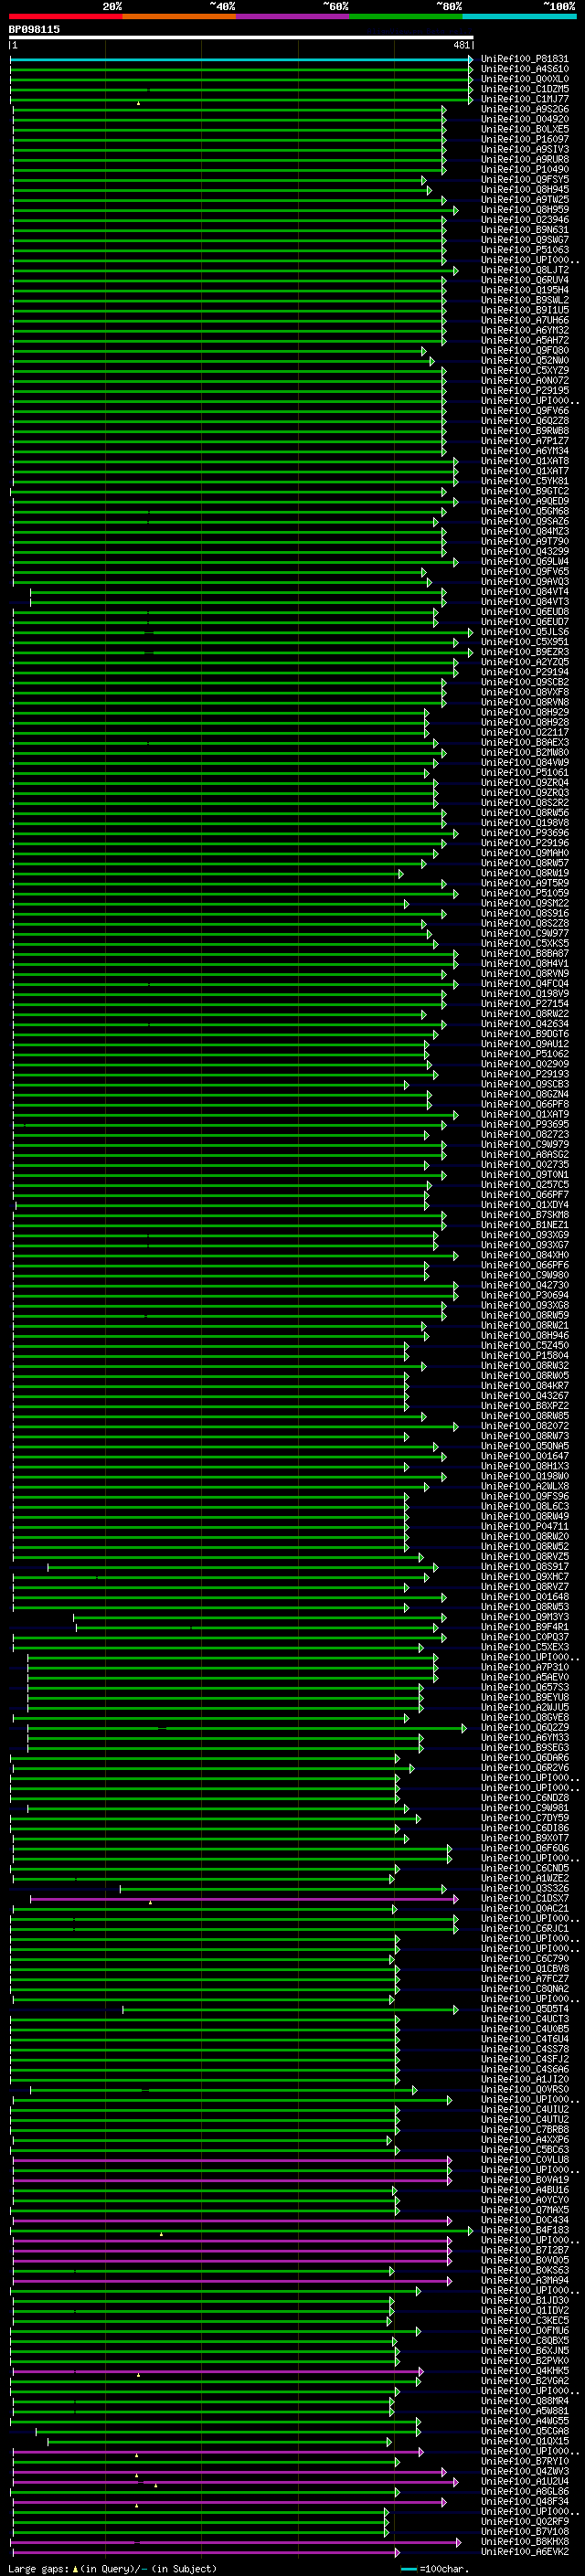
Task: Click the red 20% identity legend segment
Action: pyautogui.click(x=65, y=16)
